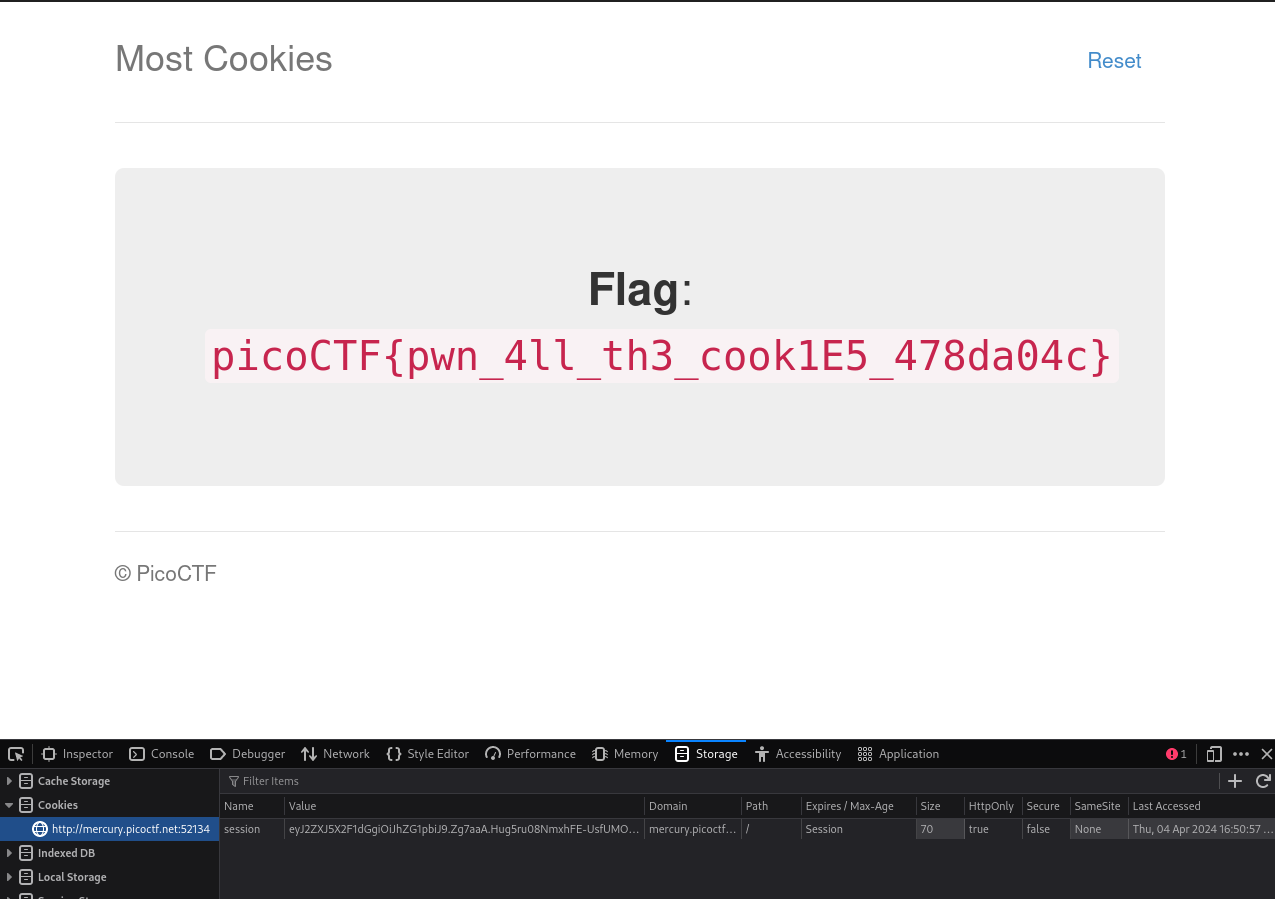Open the devtools three-dot options menu
1275x899 pixels.
point(1241,754)
